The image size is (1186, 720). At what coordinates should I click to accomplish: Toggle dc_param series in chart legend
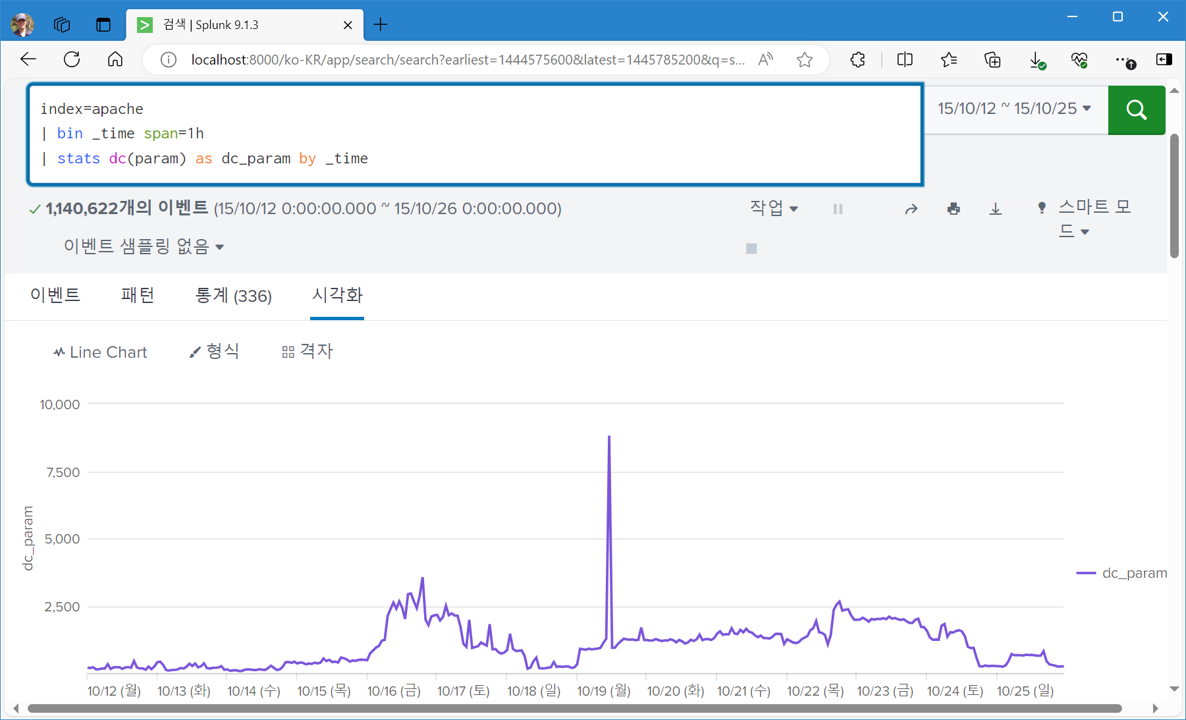[x=1122, y=573]
